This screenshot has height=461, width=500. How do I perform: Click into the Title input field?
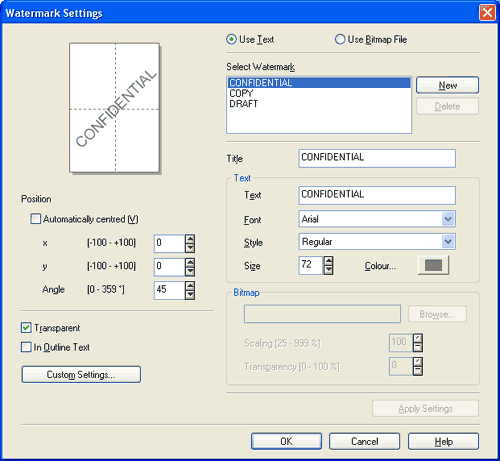coord(377,158)
